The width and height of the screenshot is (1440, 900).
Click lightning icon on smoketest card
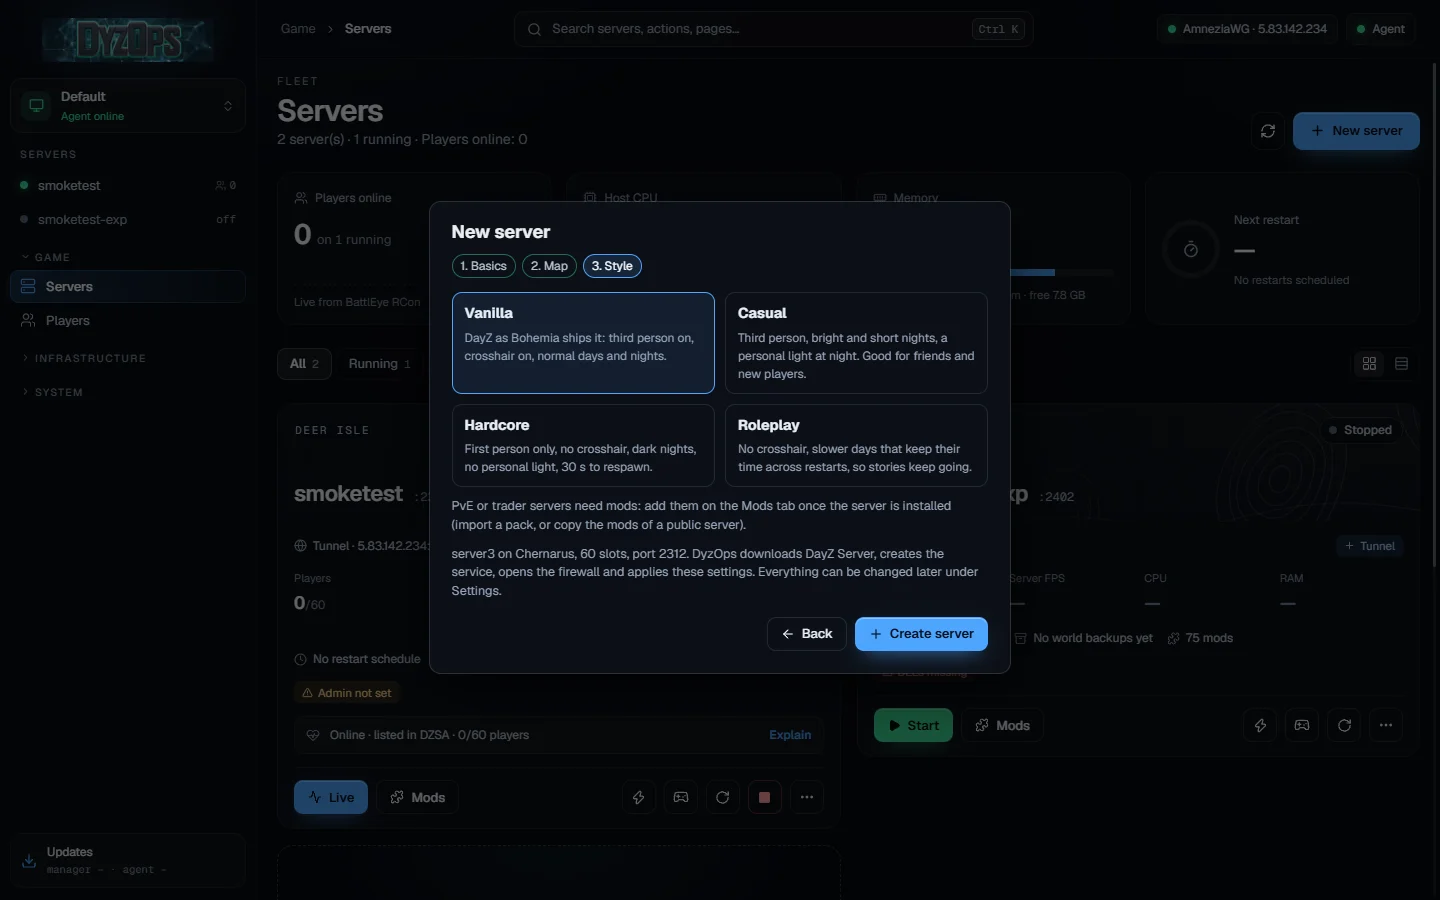(x=639, y=797)
